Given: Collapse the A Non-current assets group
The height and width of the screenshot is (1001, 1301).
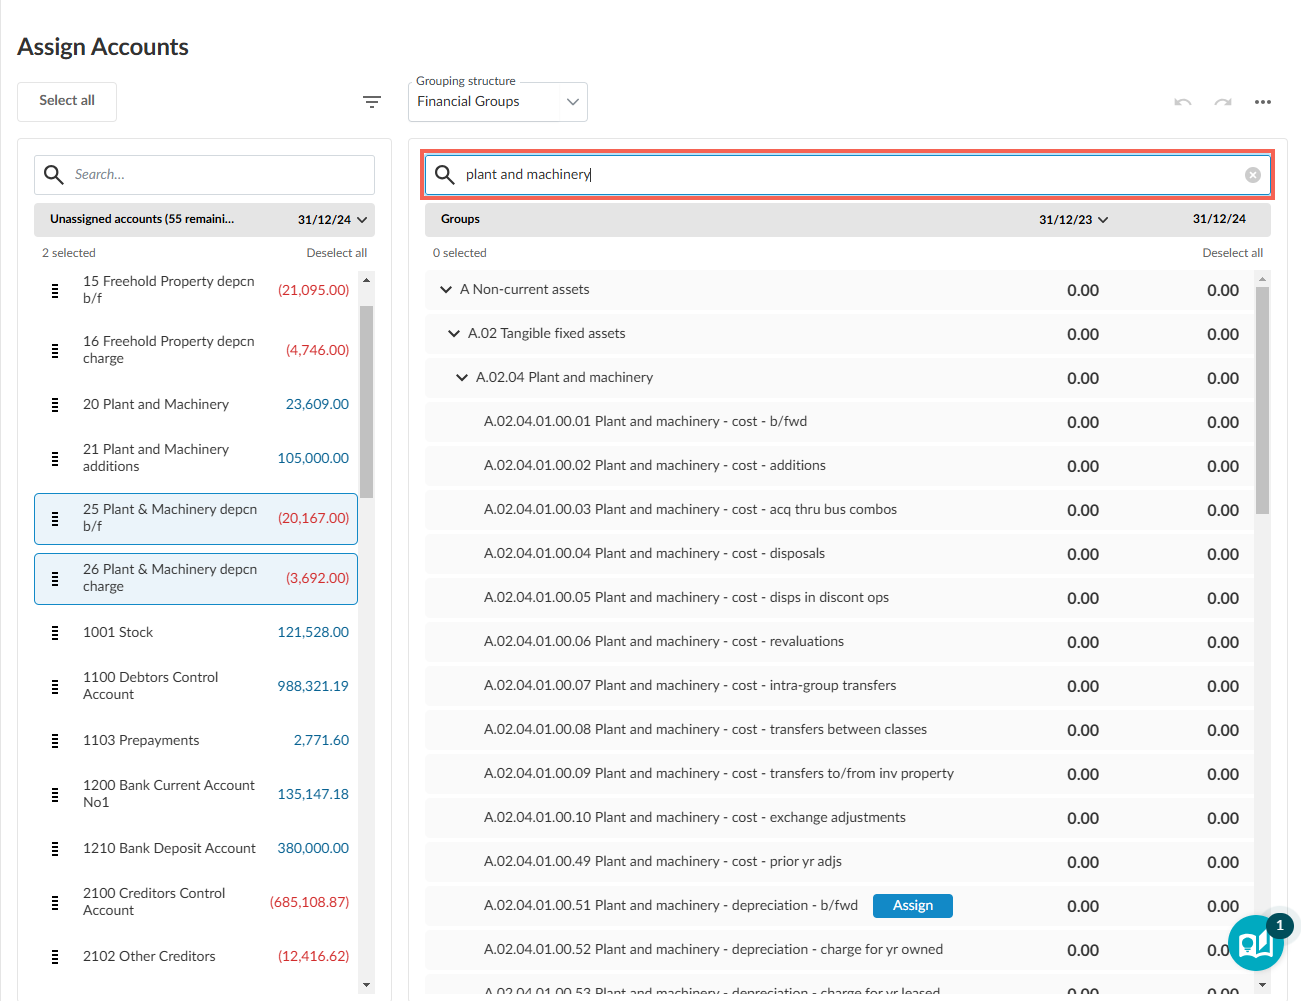Looking at the screenshot, I should pyautogui.click(x=446, y=290).
